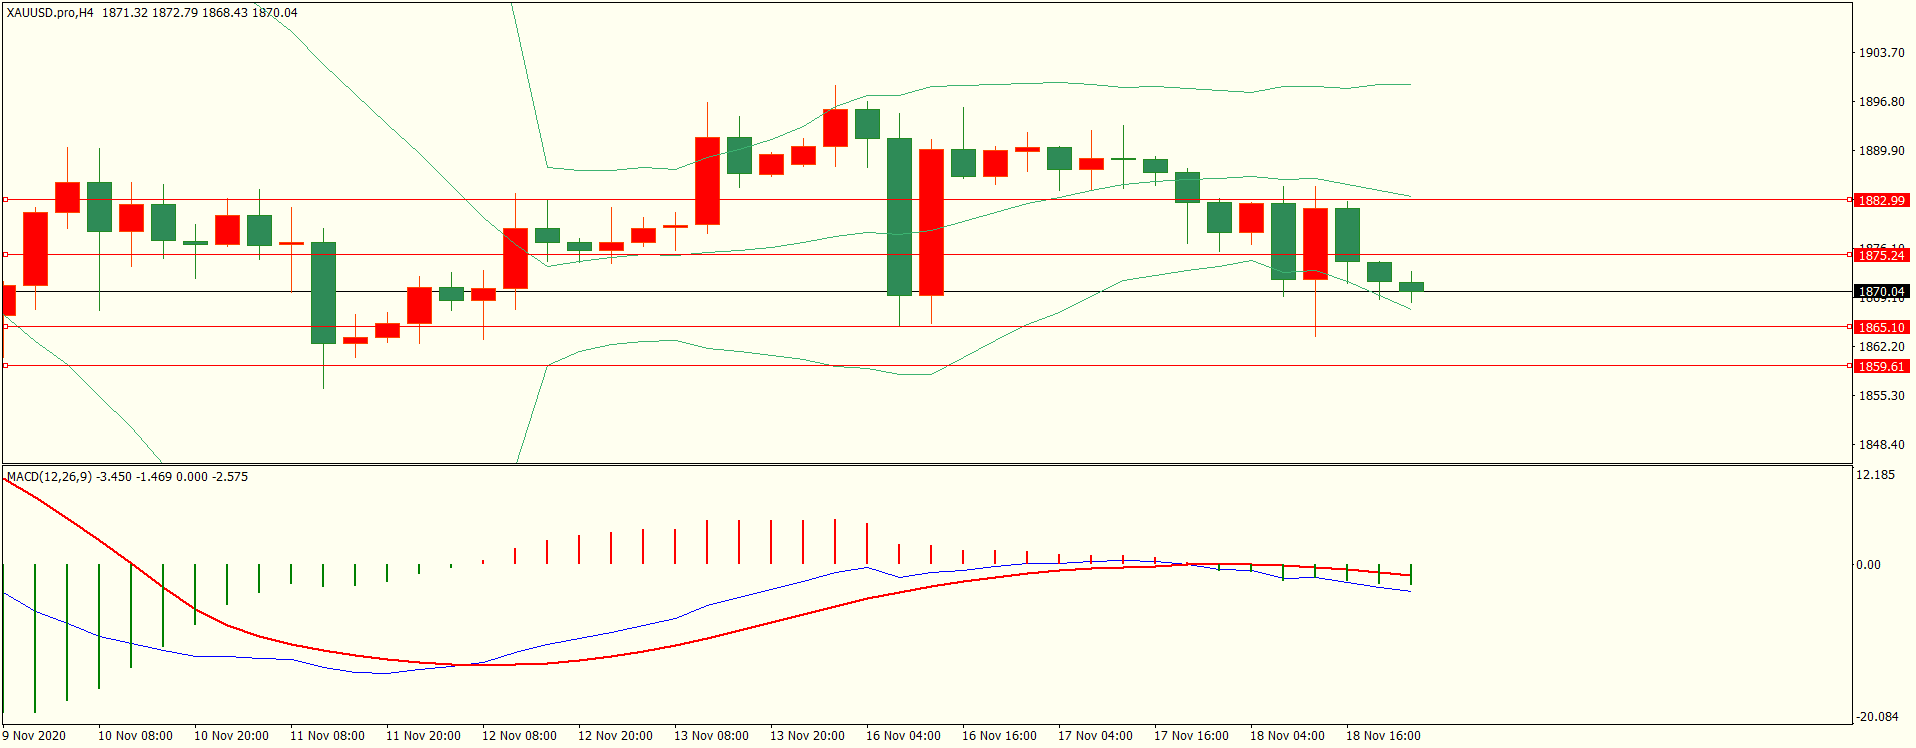Click the 16 Nov 04:00 time label

point(903,736)
